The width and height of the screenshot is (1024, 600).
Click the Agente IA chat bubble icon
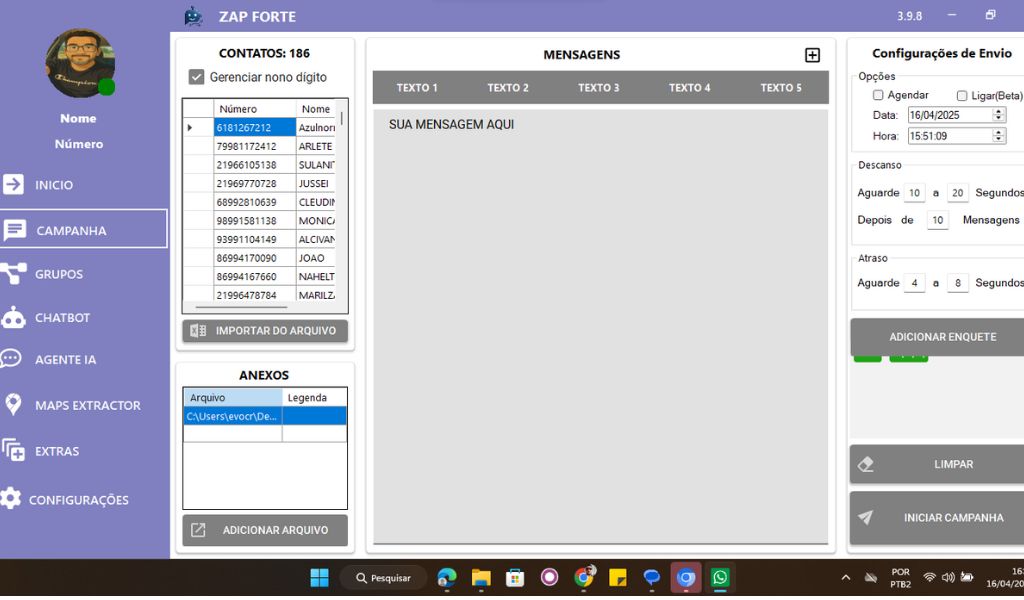pos(12,359)
